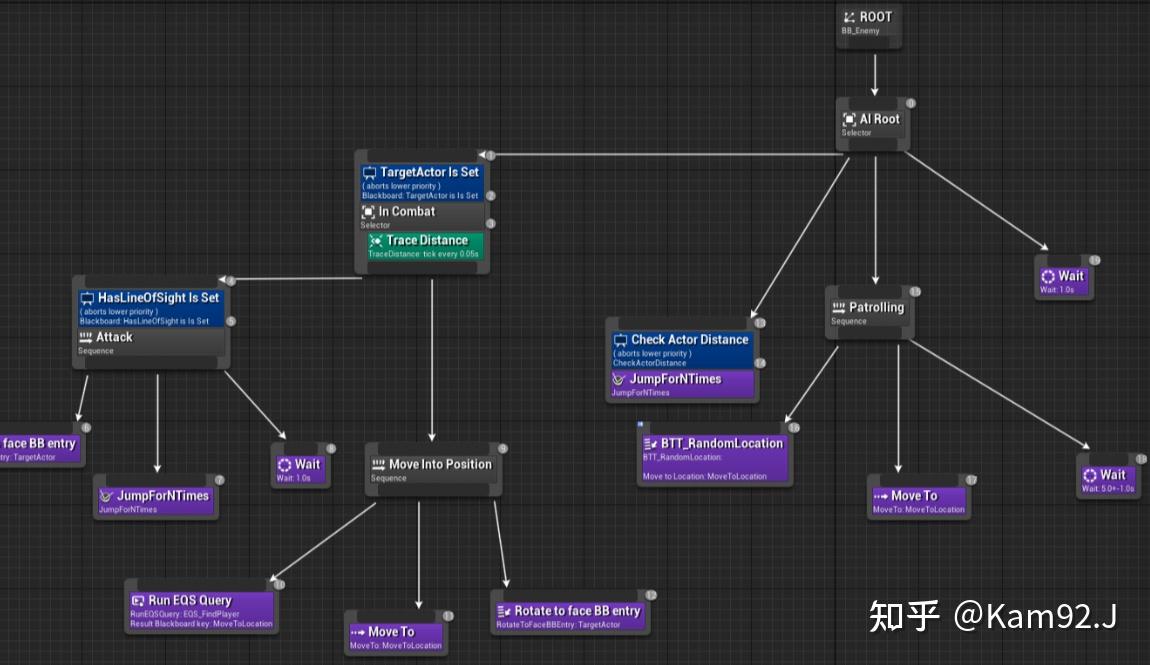This screenshot has height=665, width=1150.
Task: Click the Wait node set to 5.0+-1.0s
Action: coord(1106,478)
